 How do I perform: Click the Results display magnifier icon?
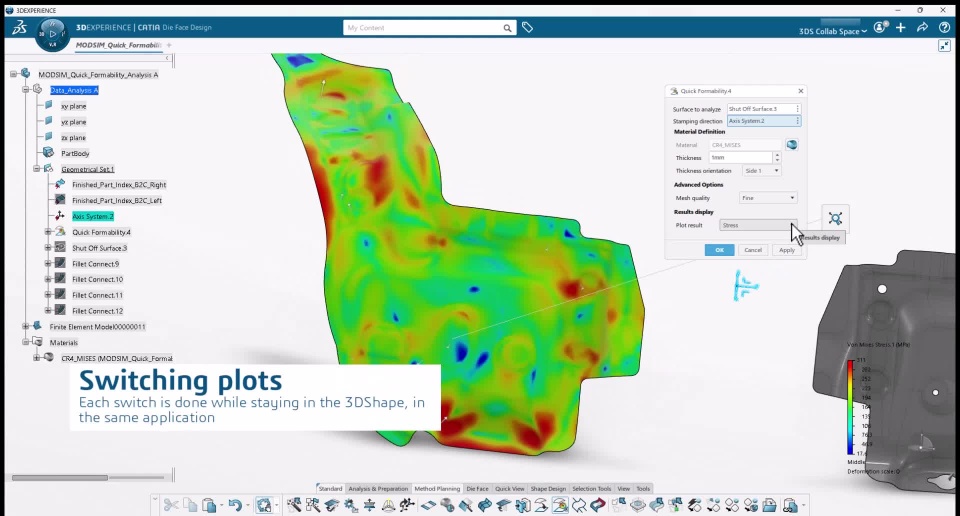[835, 219]
